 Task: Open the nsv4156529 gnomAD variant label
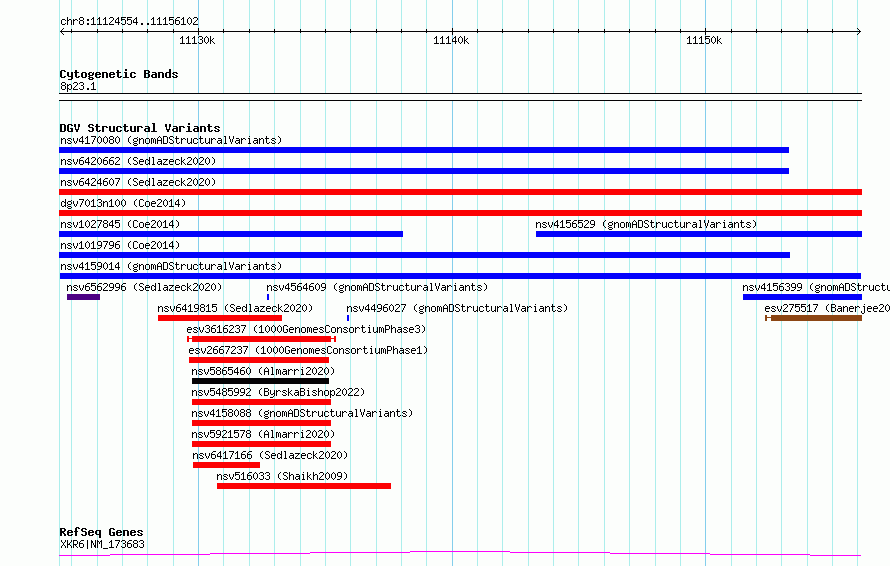pyautogui.click(x=646, y=224)
